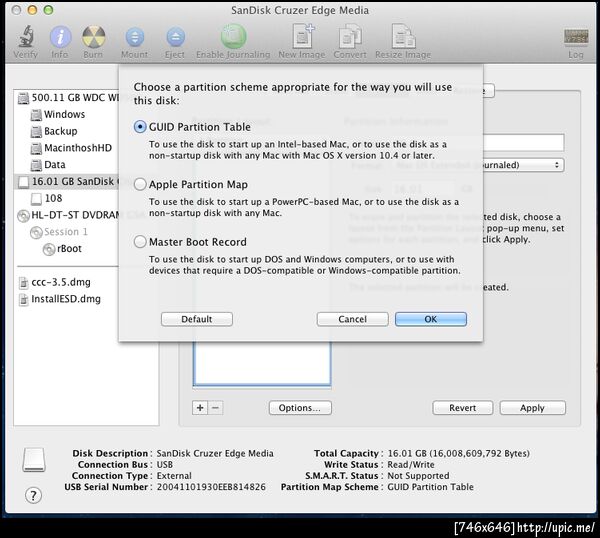The height and width of the screenshot is (538, 600).
Task: Click the Apply button
Action: click(x=532, y=408)
